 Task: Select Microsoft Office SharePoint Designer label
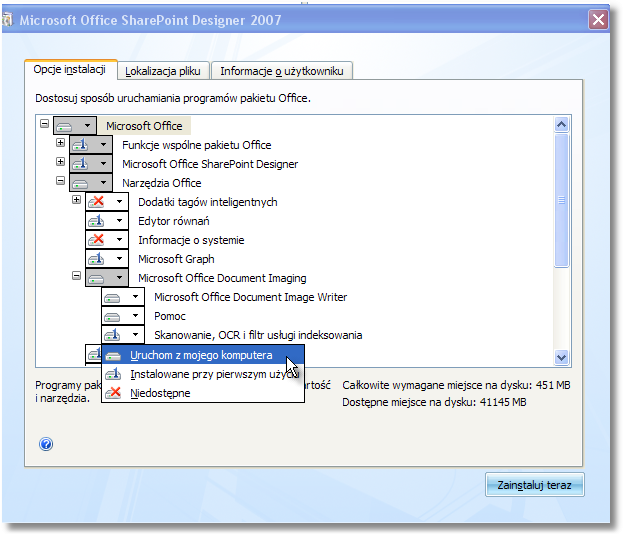click(210, 164)
